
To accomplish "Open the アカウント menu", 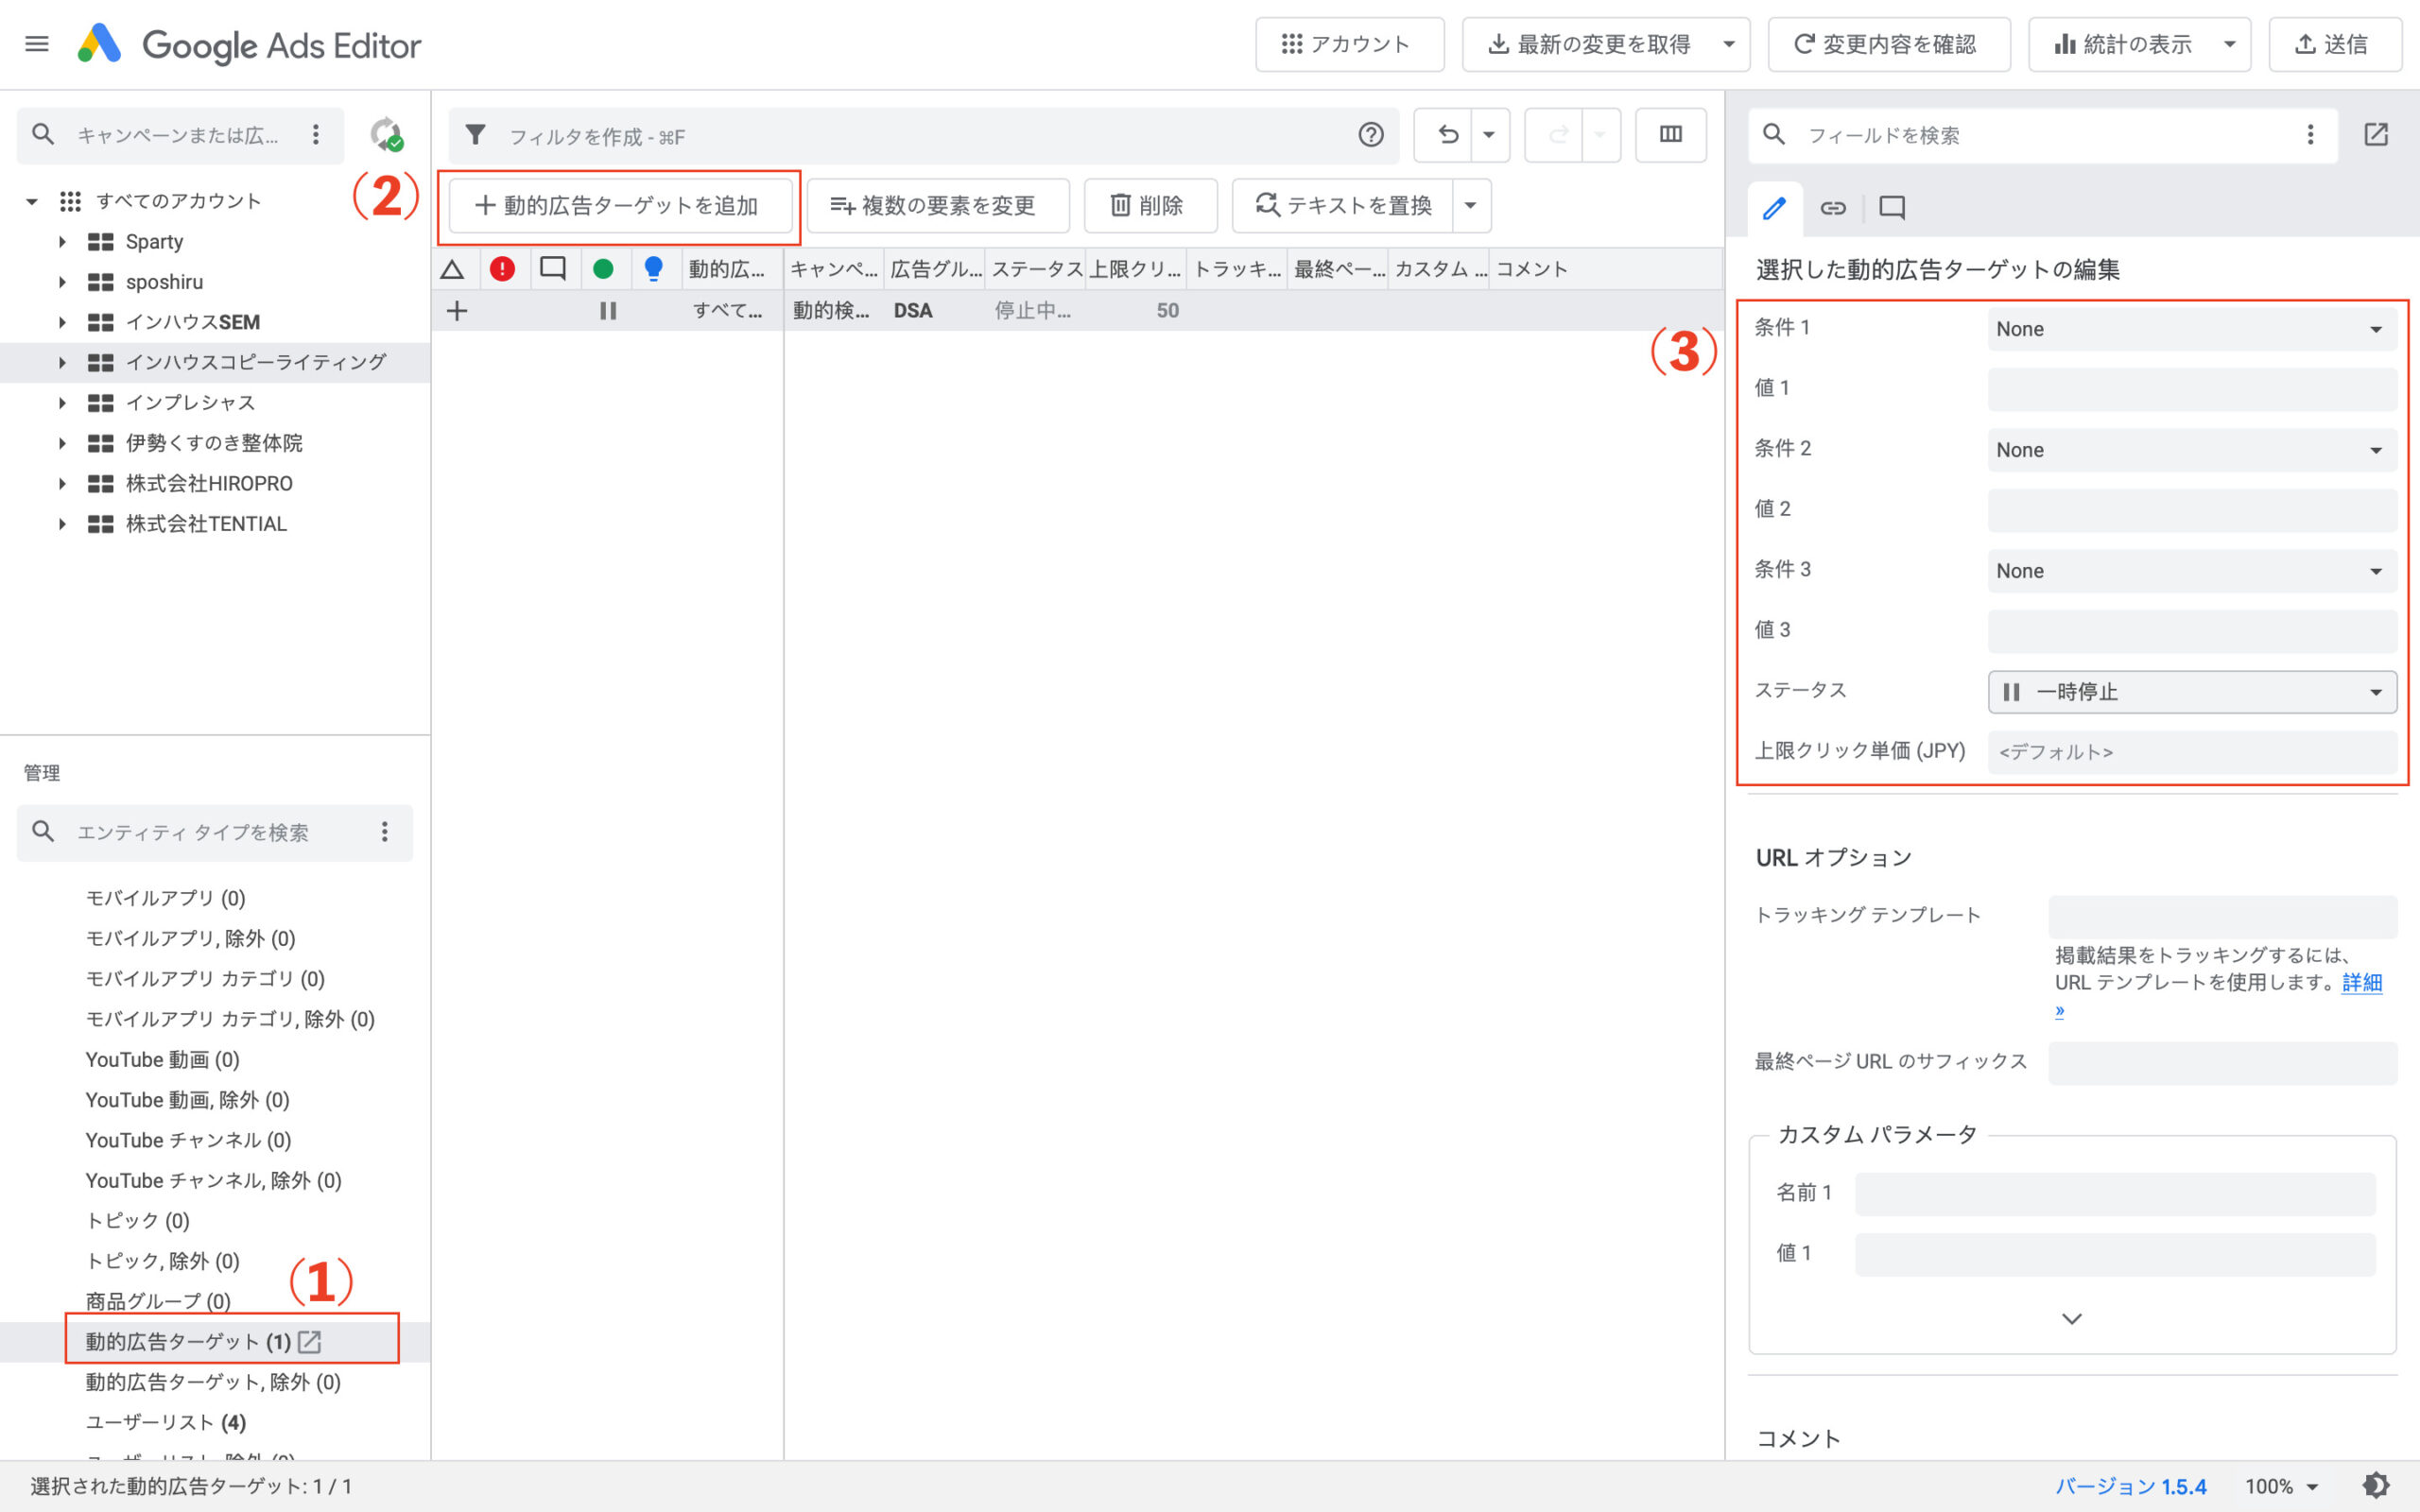I will (x=1349, y=43).
